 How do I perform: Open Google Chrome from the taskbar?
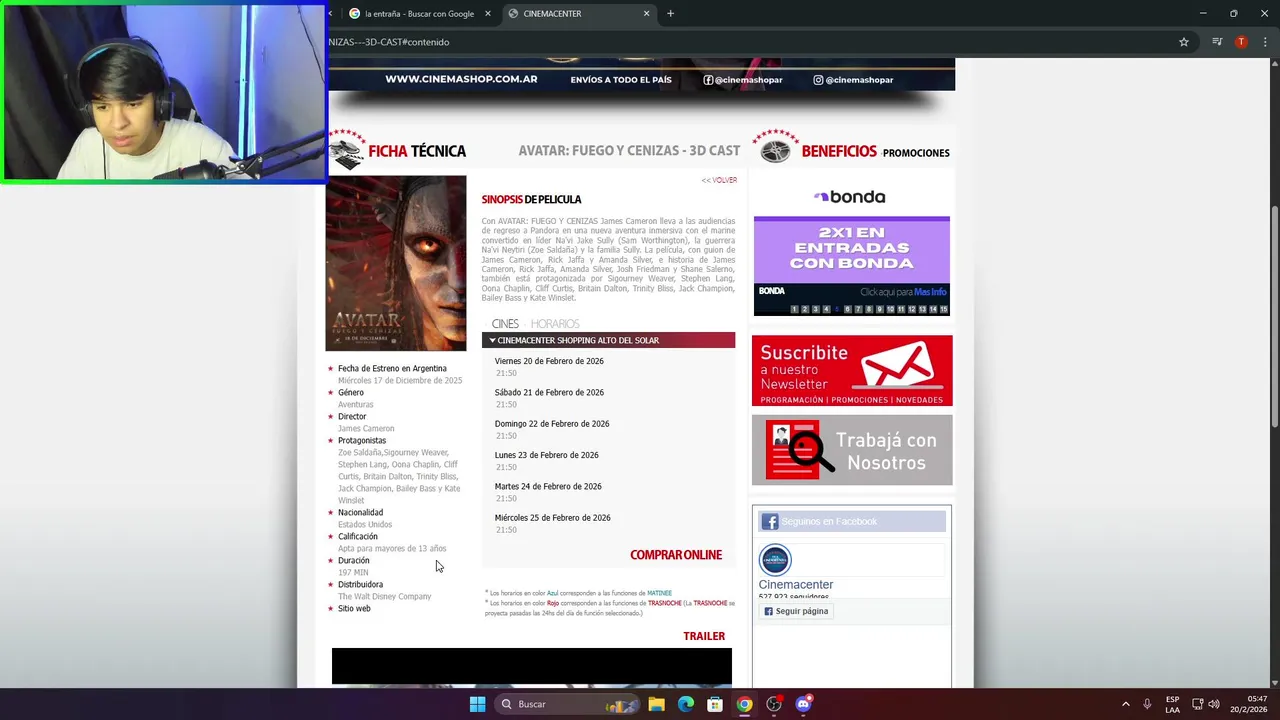coord(744,704)
